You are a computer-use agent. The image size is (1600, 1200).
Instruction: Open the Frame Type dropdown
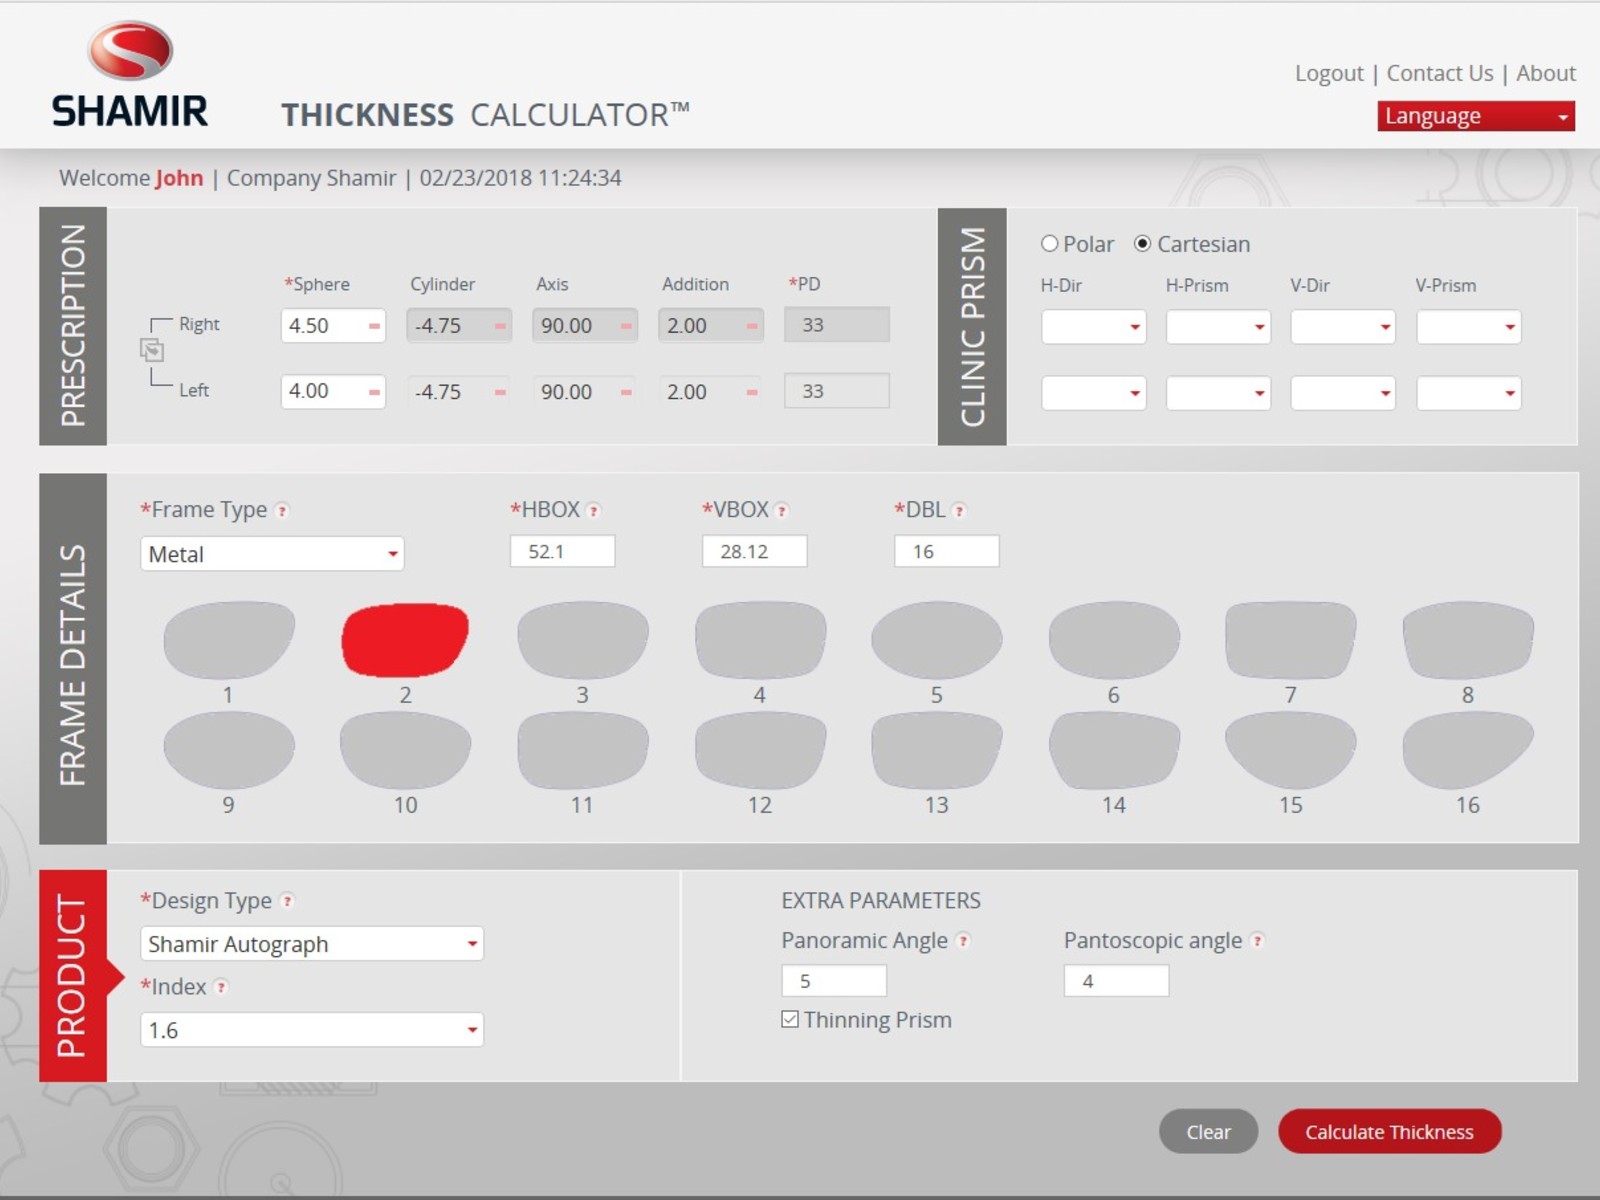pos(272,554)
